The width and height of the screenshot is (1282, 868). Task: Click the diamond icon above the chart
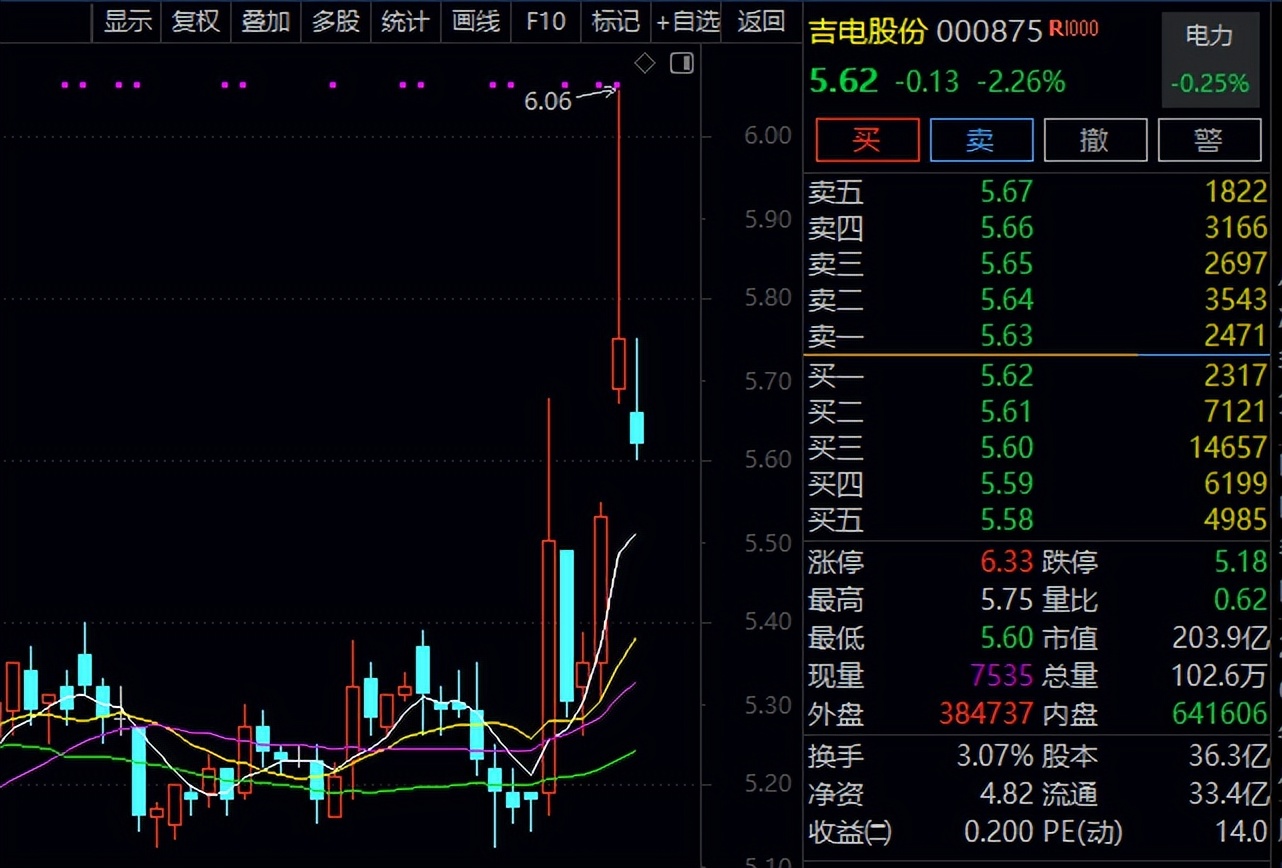[x=646, y=64]
